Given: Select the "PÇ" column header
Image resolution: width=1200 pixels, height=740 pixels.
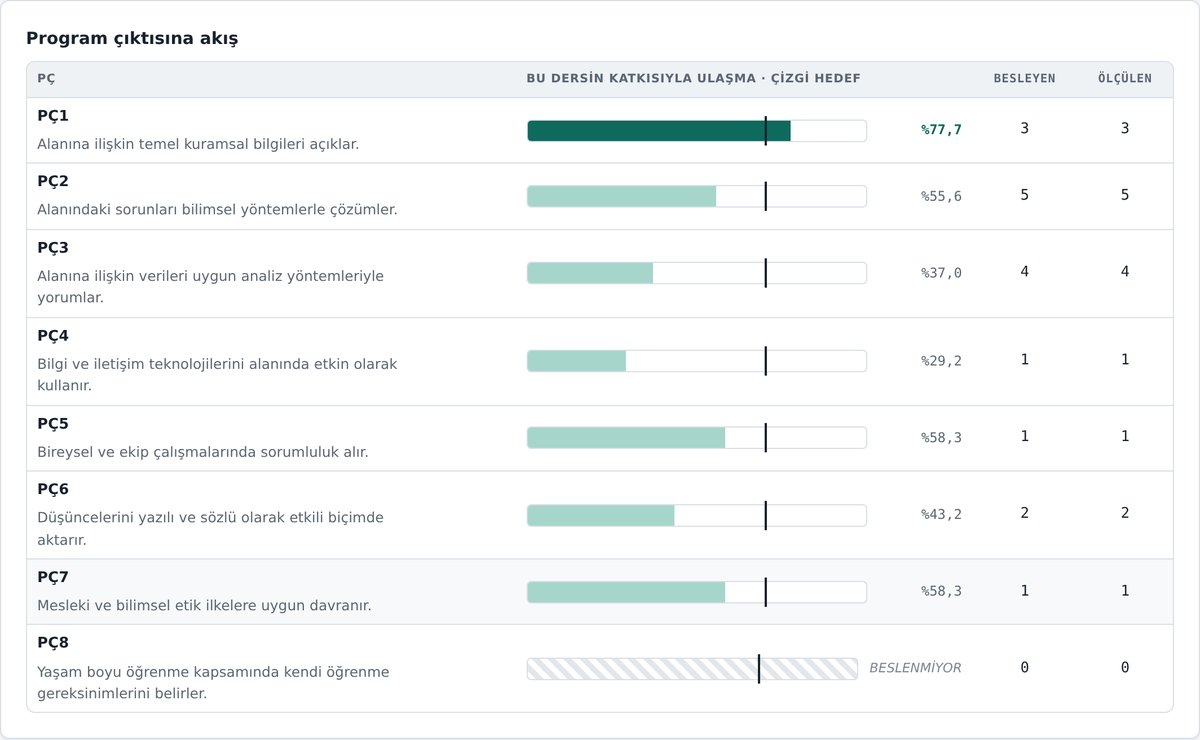Looking at the screenshot, I should coord(46,79).
